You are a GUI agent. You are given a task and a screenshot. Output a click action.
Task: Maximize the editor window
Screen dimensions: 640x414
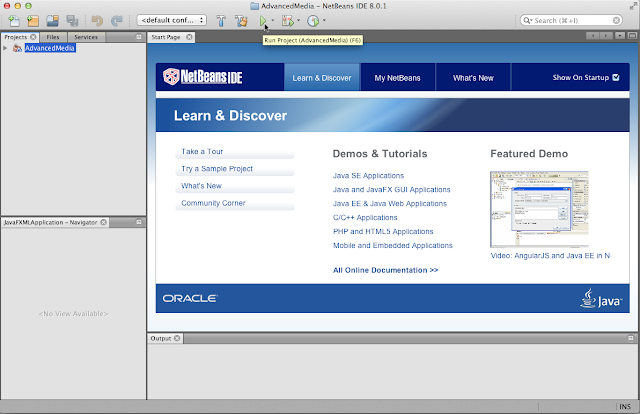(x=632, y=36)
